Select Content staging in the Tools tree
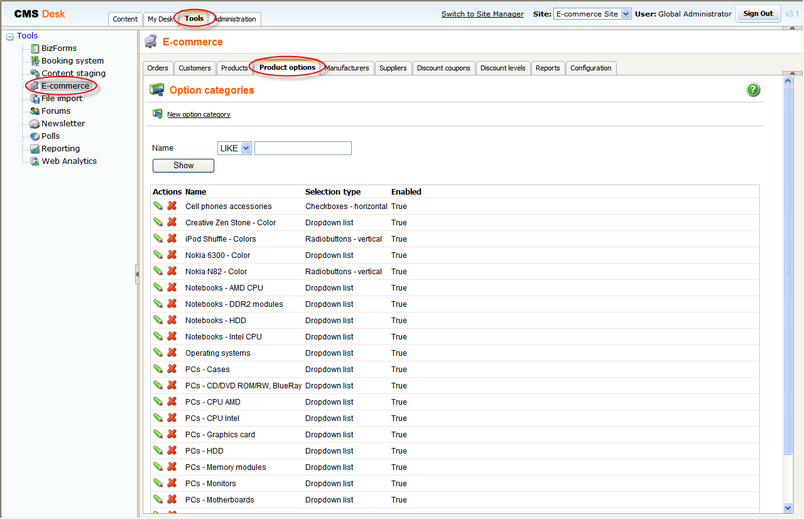804x519 pixels. [73, 73]
